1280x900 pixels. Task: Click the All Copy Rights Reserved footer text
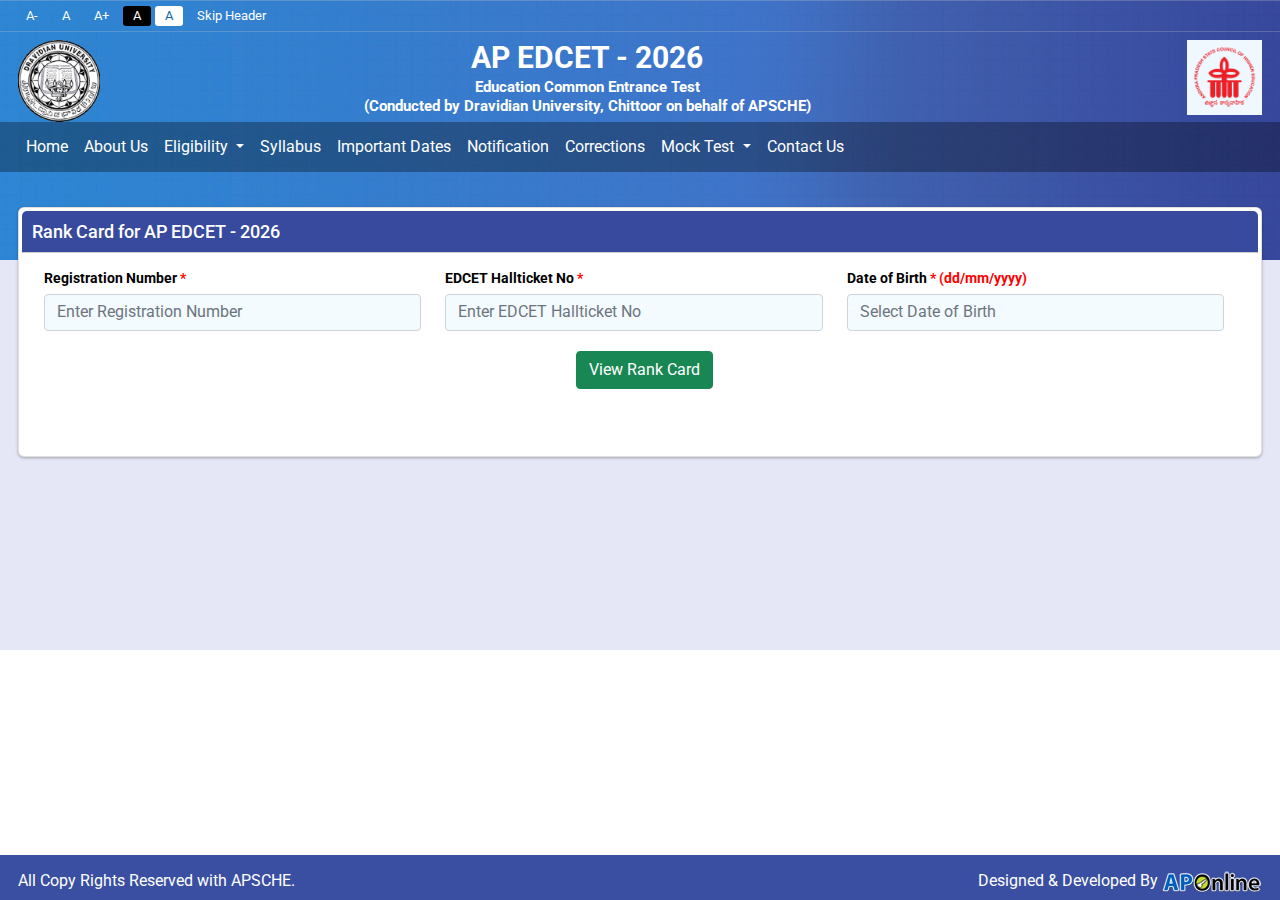pos(157,881)
